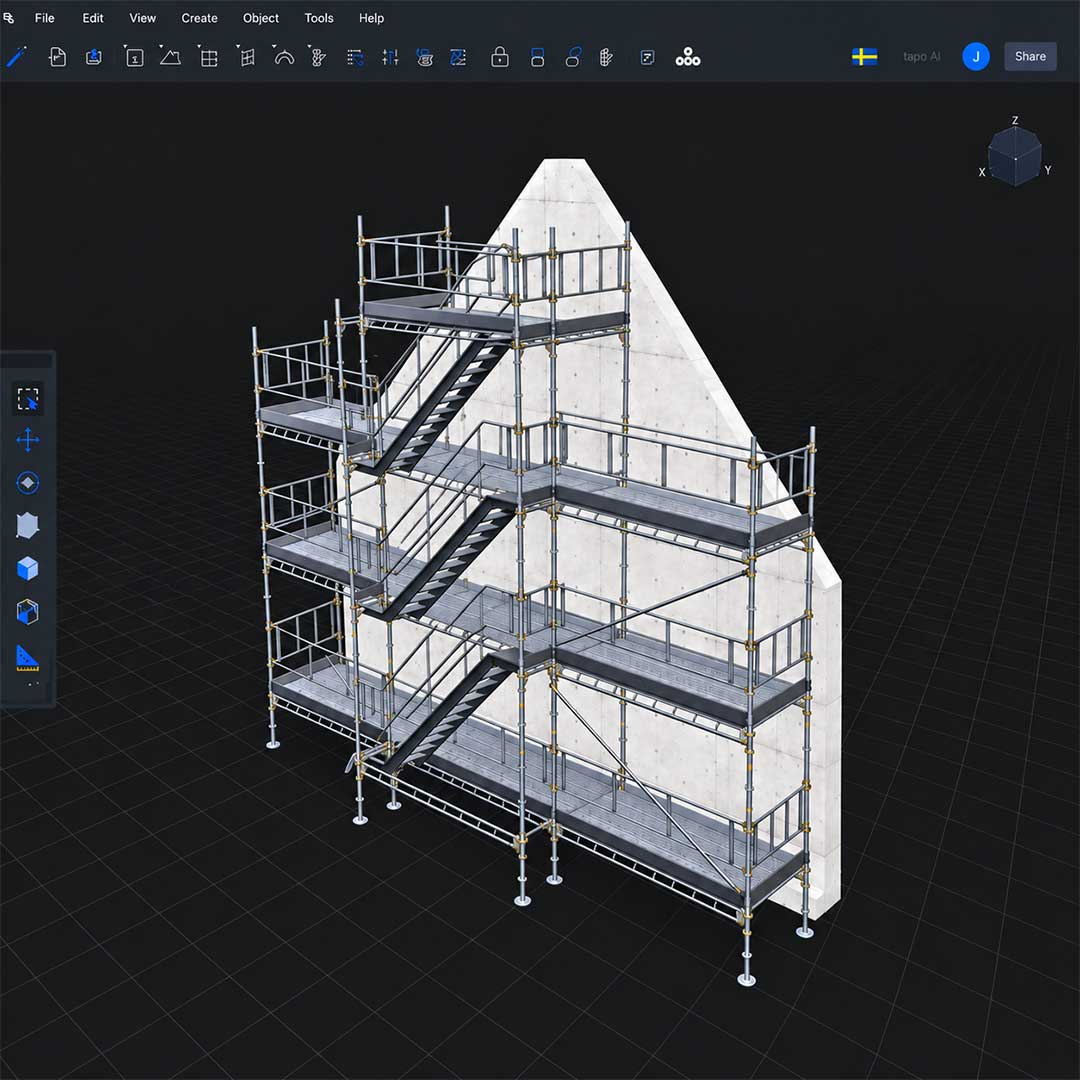
Task: Open the arch curve tool dropdown
Action: click(283, 57)
